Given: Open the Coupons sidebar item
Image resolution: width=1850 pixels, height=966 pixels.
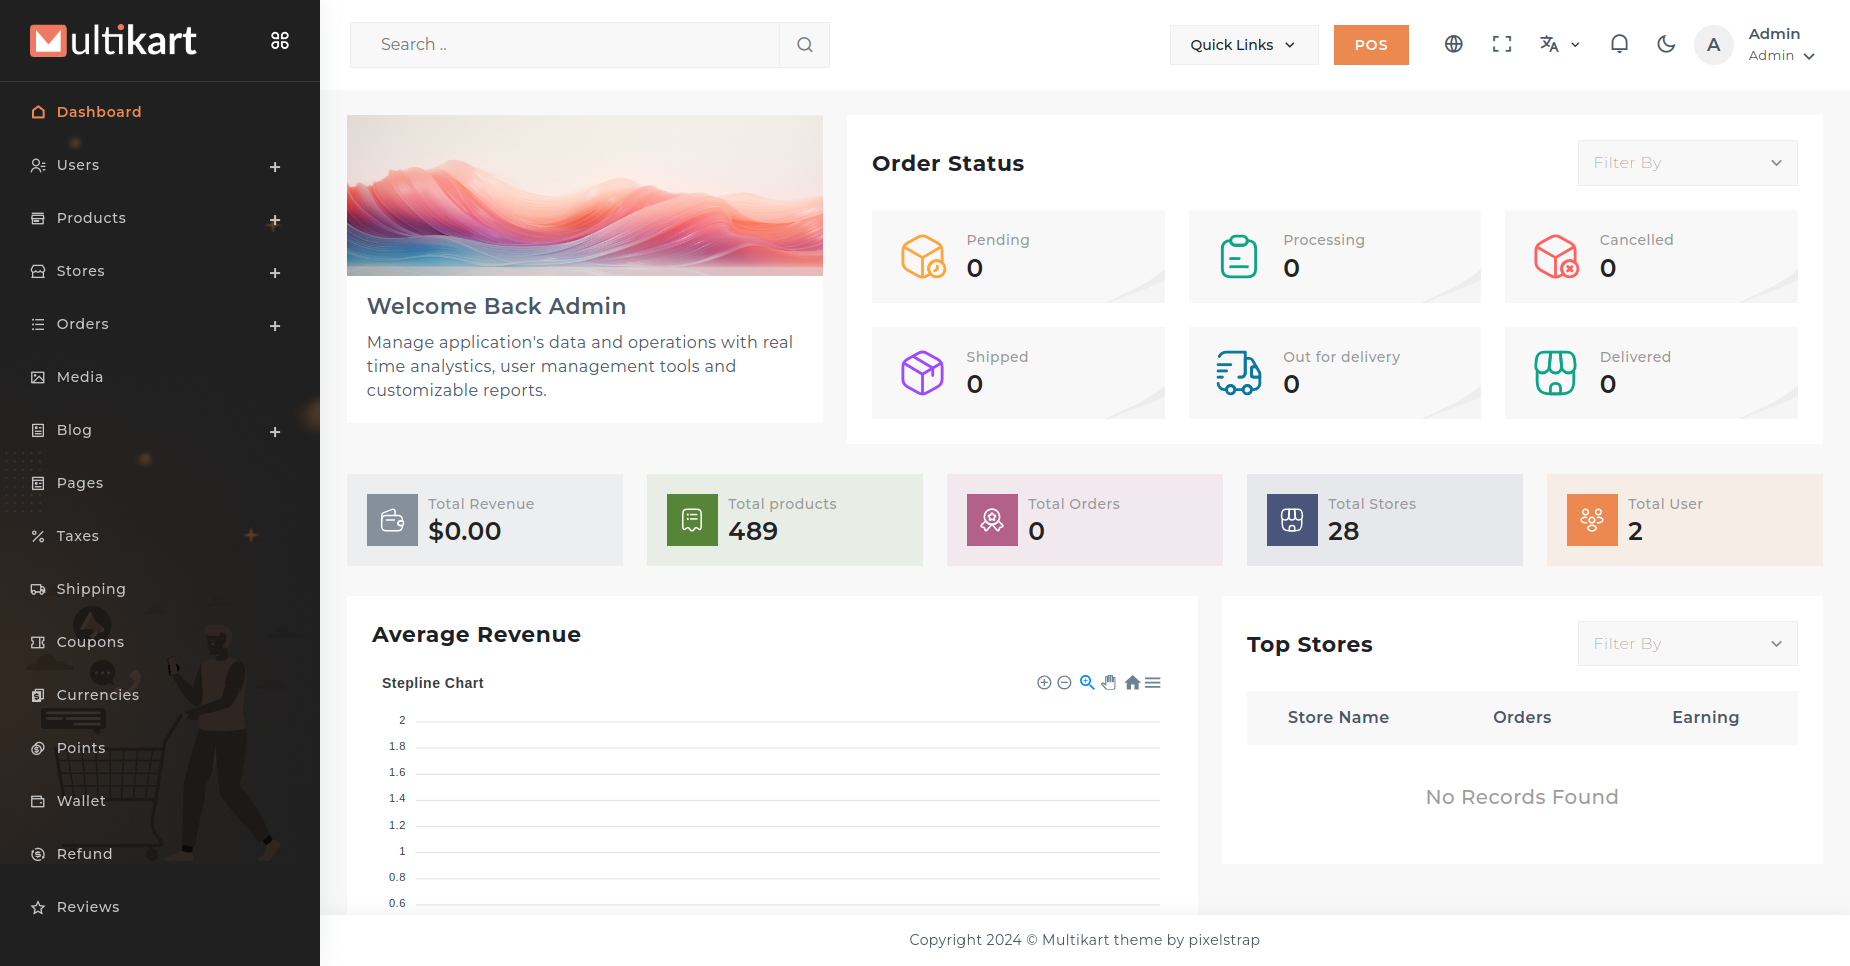Looking at the screenshot, I should tap(91, 642).
